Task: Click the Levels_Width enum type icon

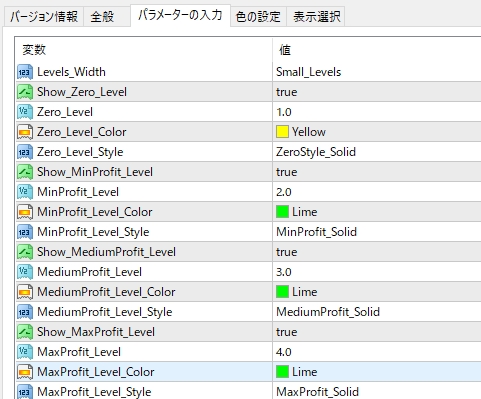Action: point(25,72)
